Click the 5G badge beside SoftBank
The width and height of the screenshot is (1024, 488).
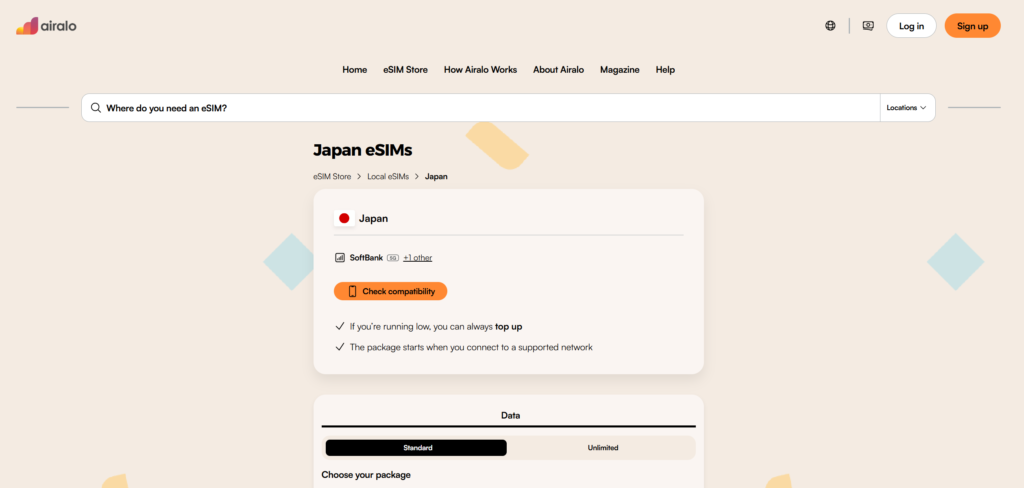(393, 258)
